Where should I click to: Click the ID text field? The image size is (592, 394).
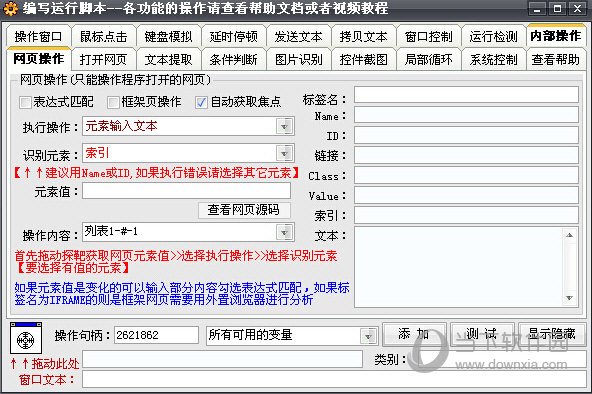466,135
